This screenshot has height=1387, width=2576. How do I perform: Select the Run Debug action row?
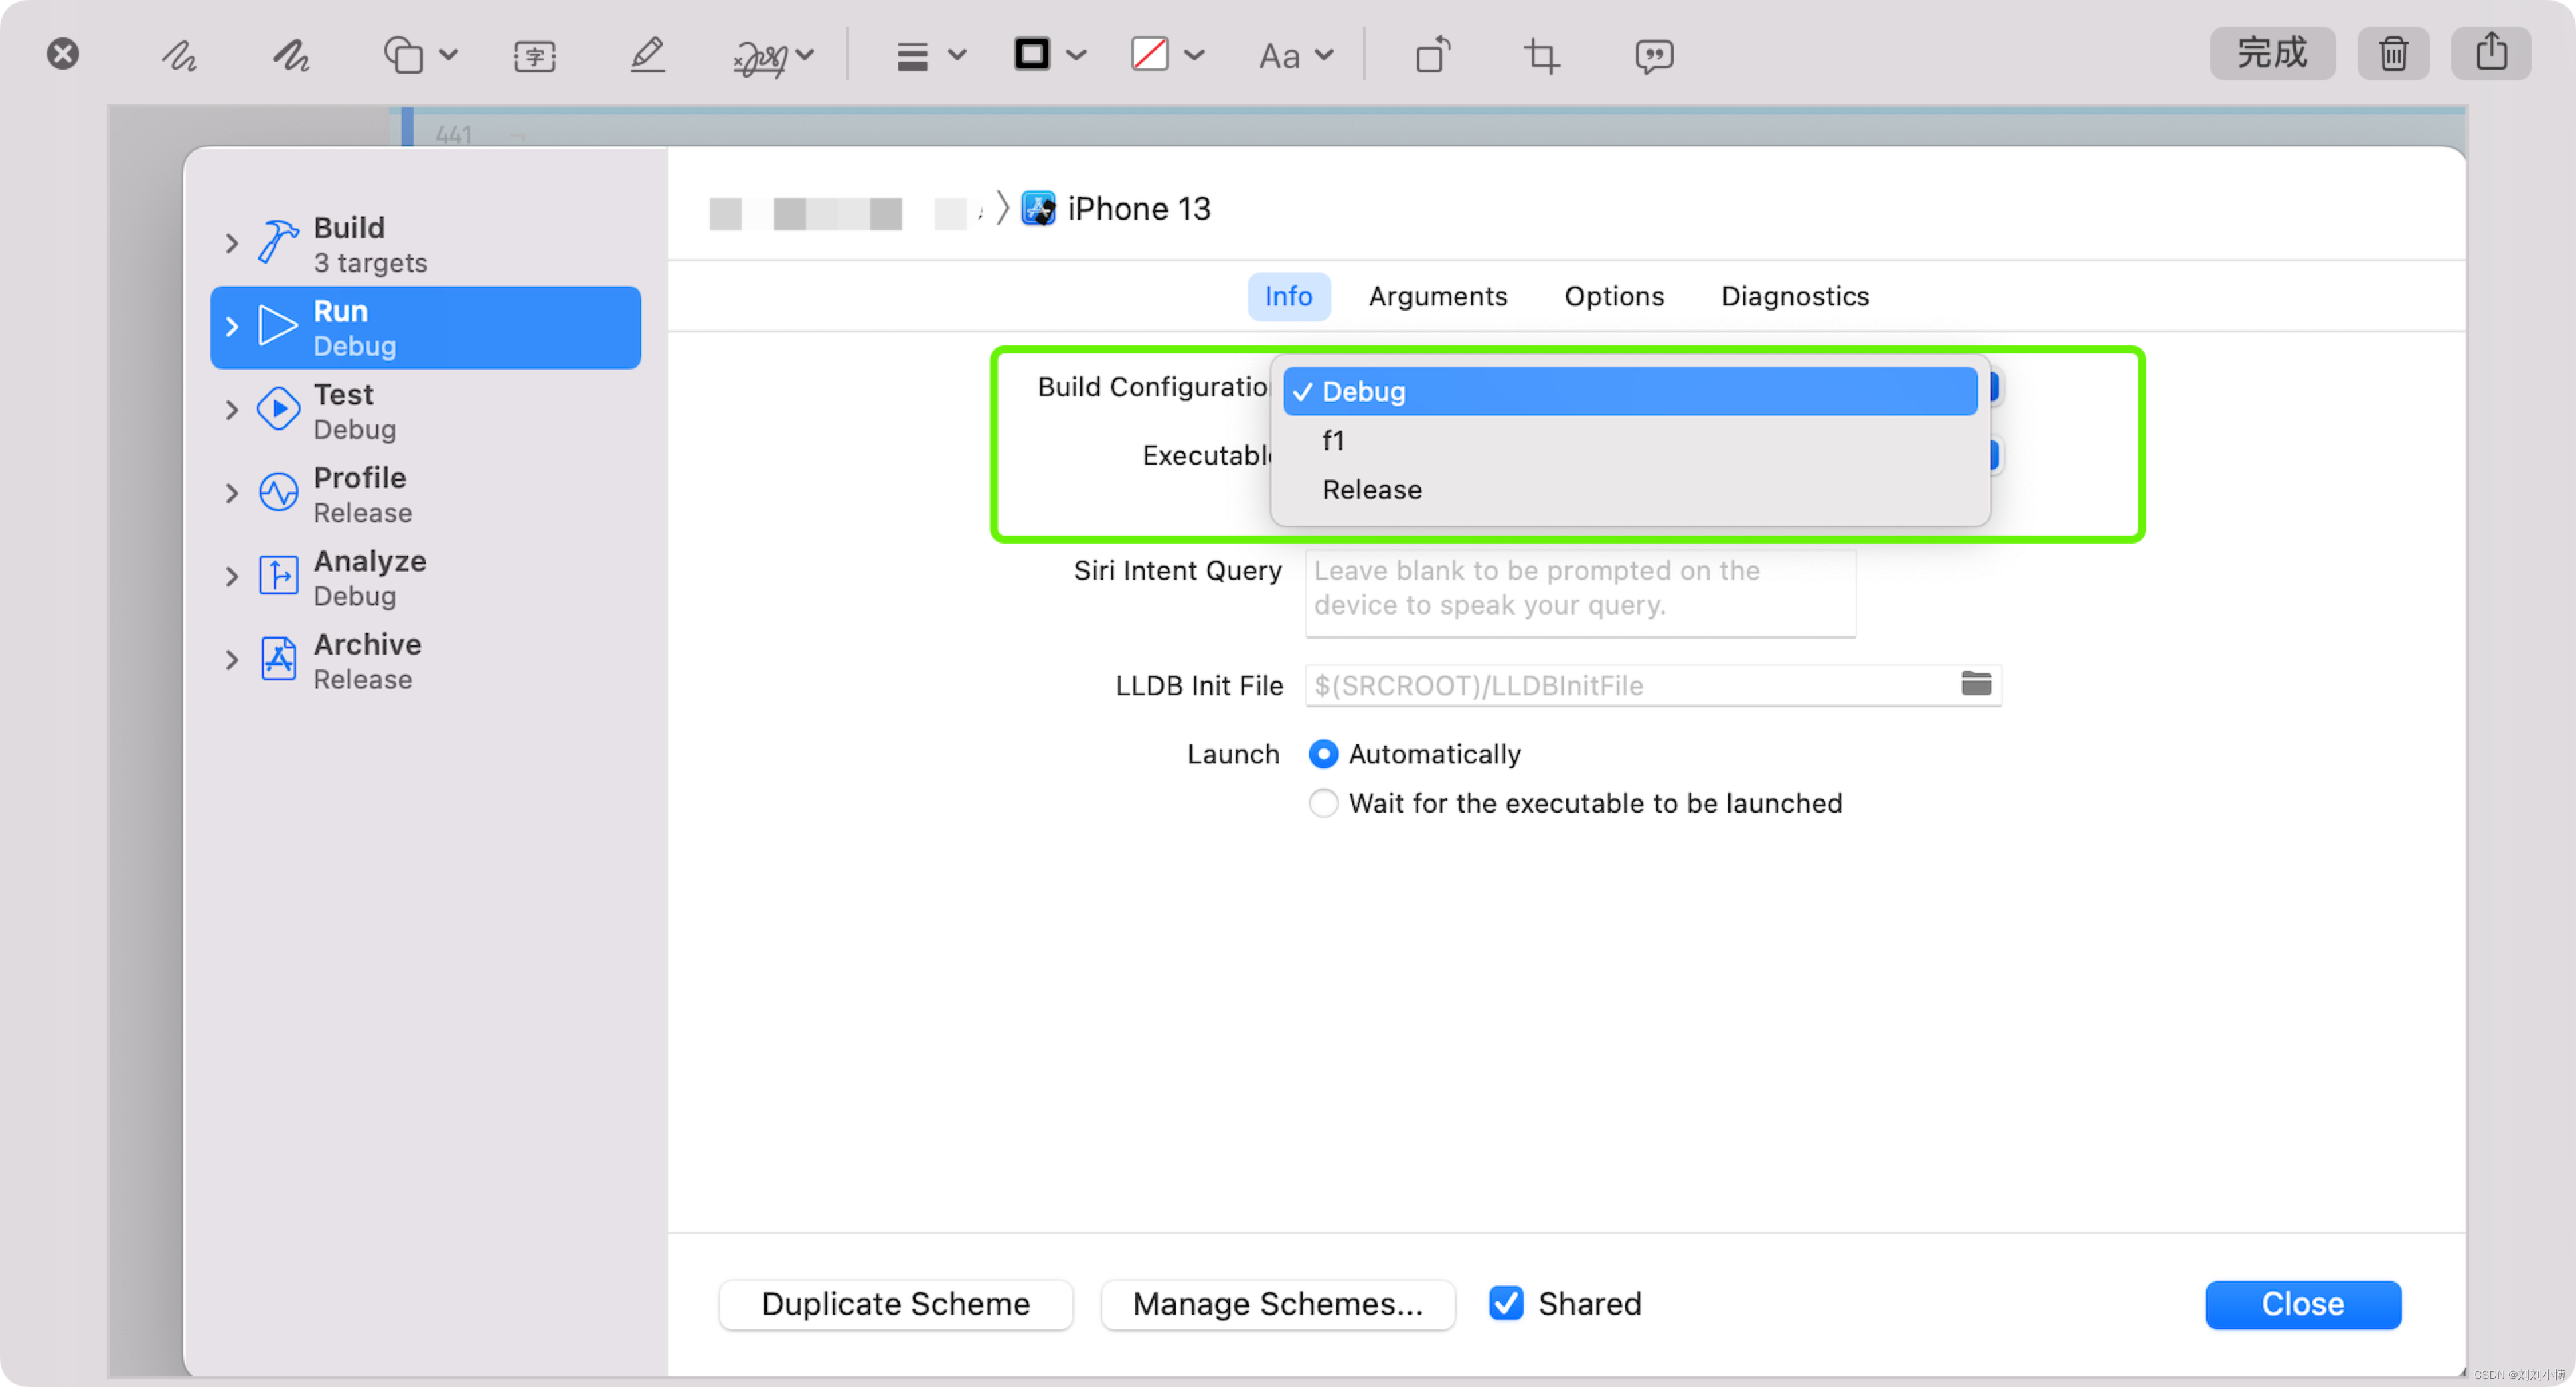426,328
